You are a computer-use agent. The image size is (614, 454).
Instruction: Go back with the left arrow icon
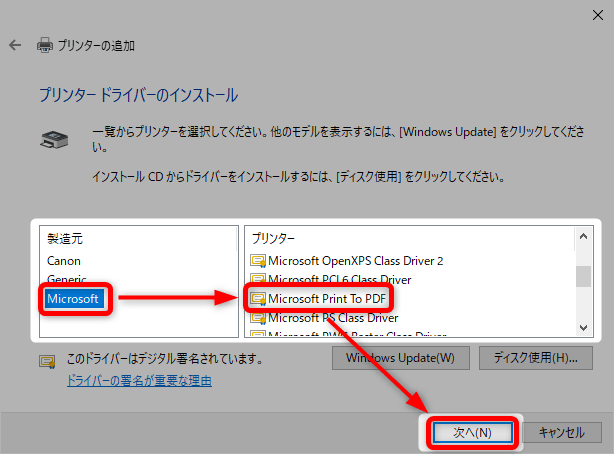[15, 45]
